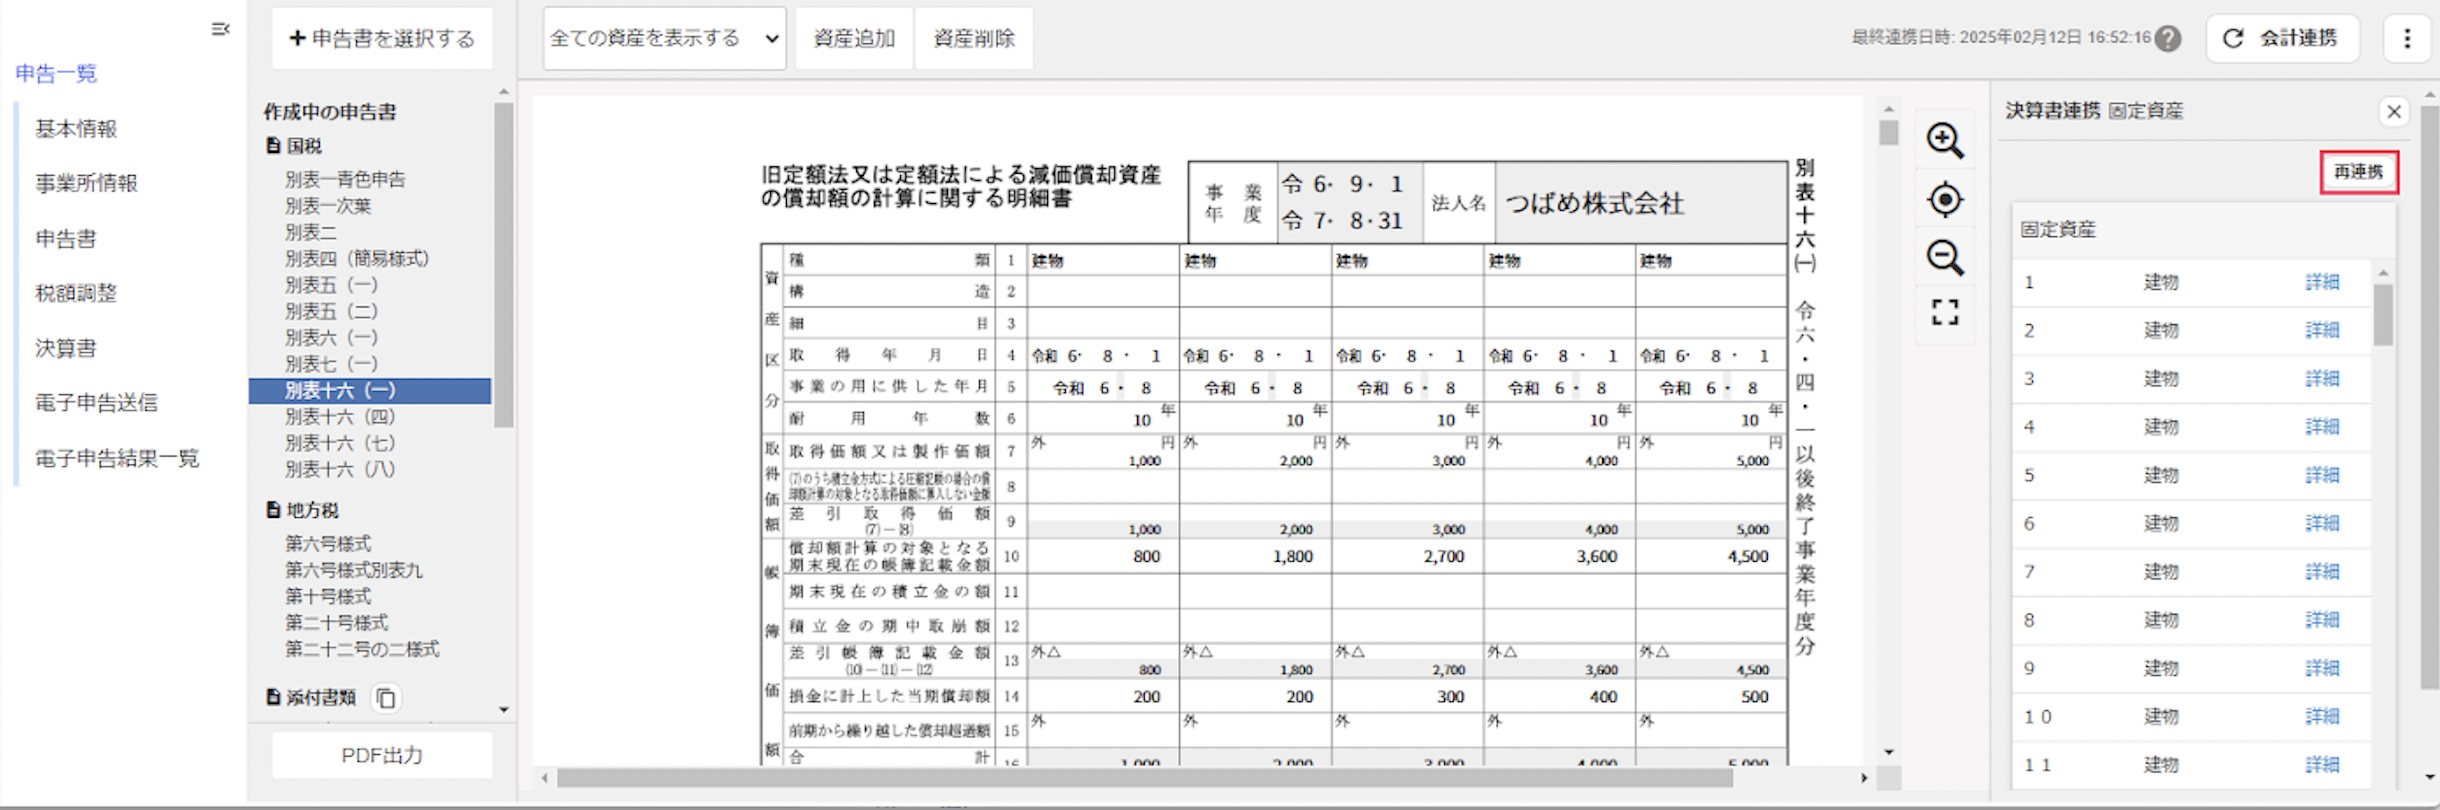Open 詳細 link for fixed asset 3
Screen dimensions: 2440x810
point(2322,379)
